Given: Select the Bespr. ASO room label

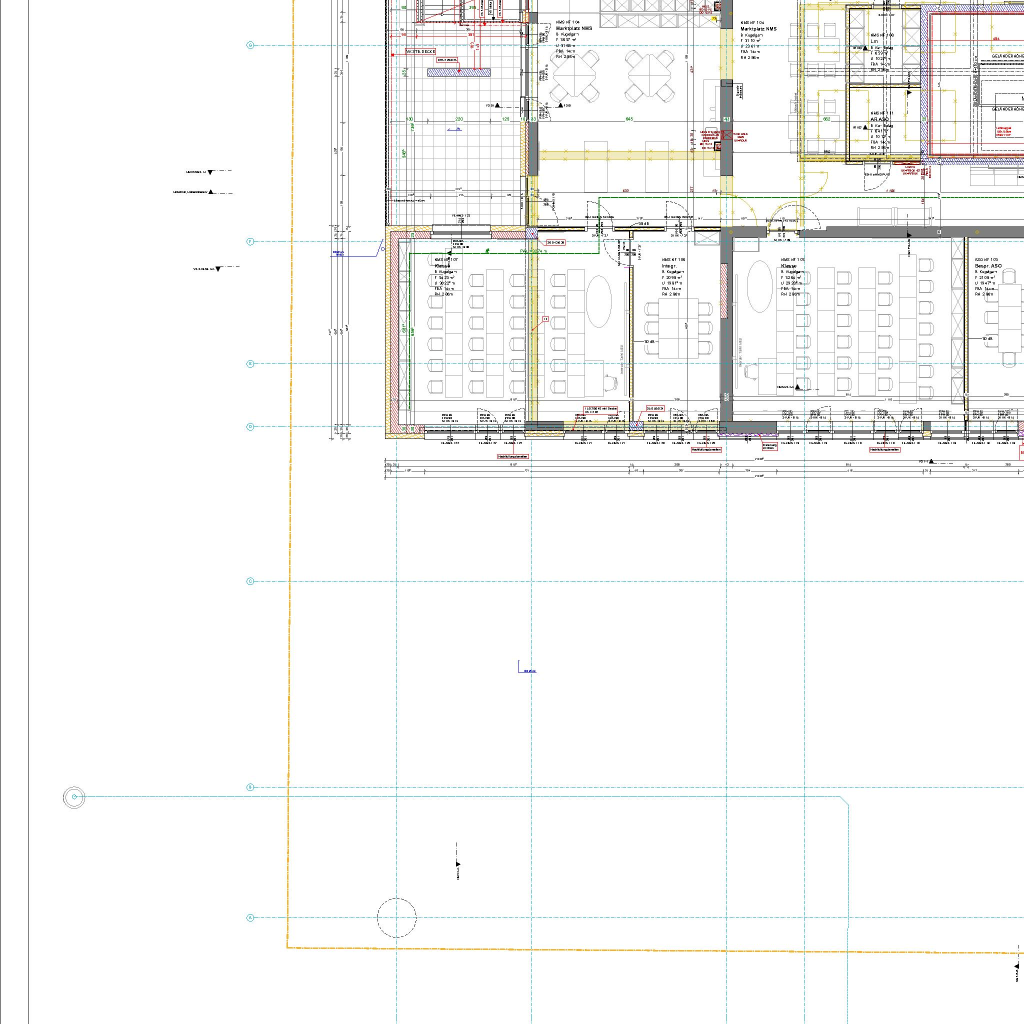Looking at the screenshot, I should pos(989,266).
